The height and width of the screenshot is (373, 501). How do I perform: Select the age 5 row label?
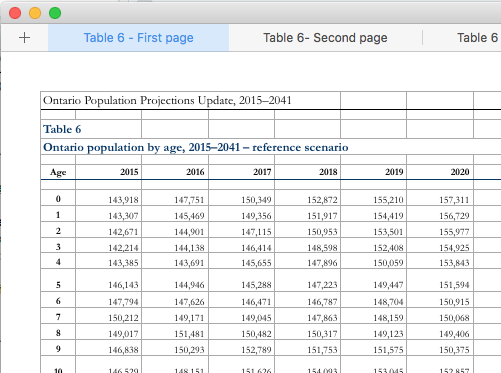[58, 281]
